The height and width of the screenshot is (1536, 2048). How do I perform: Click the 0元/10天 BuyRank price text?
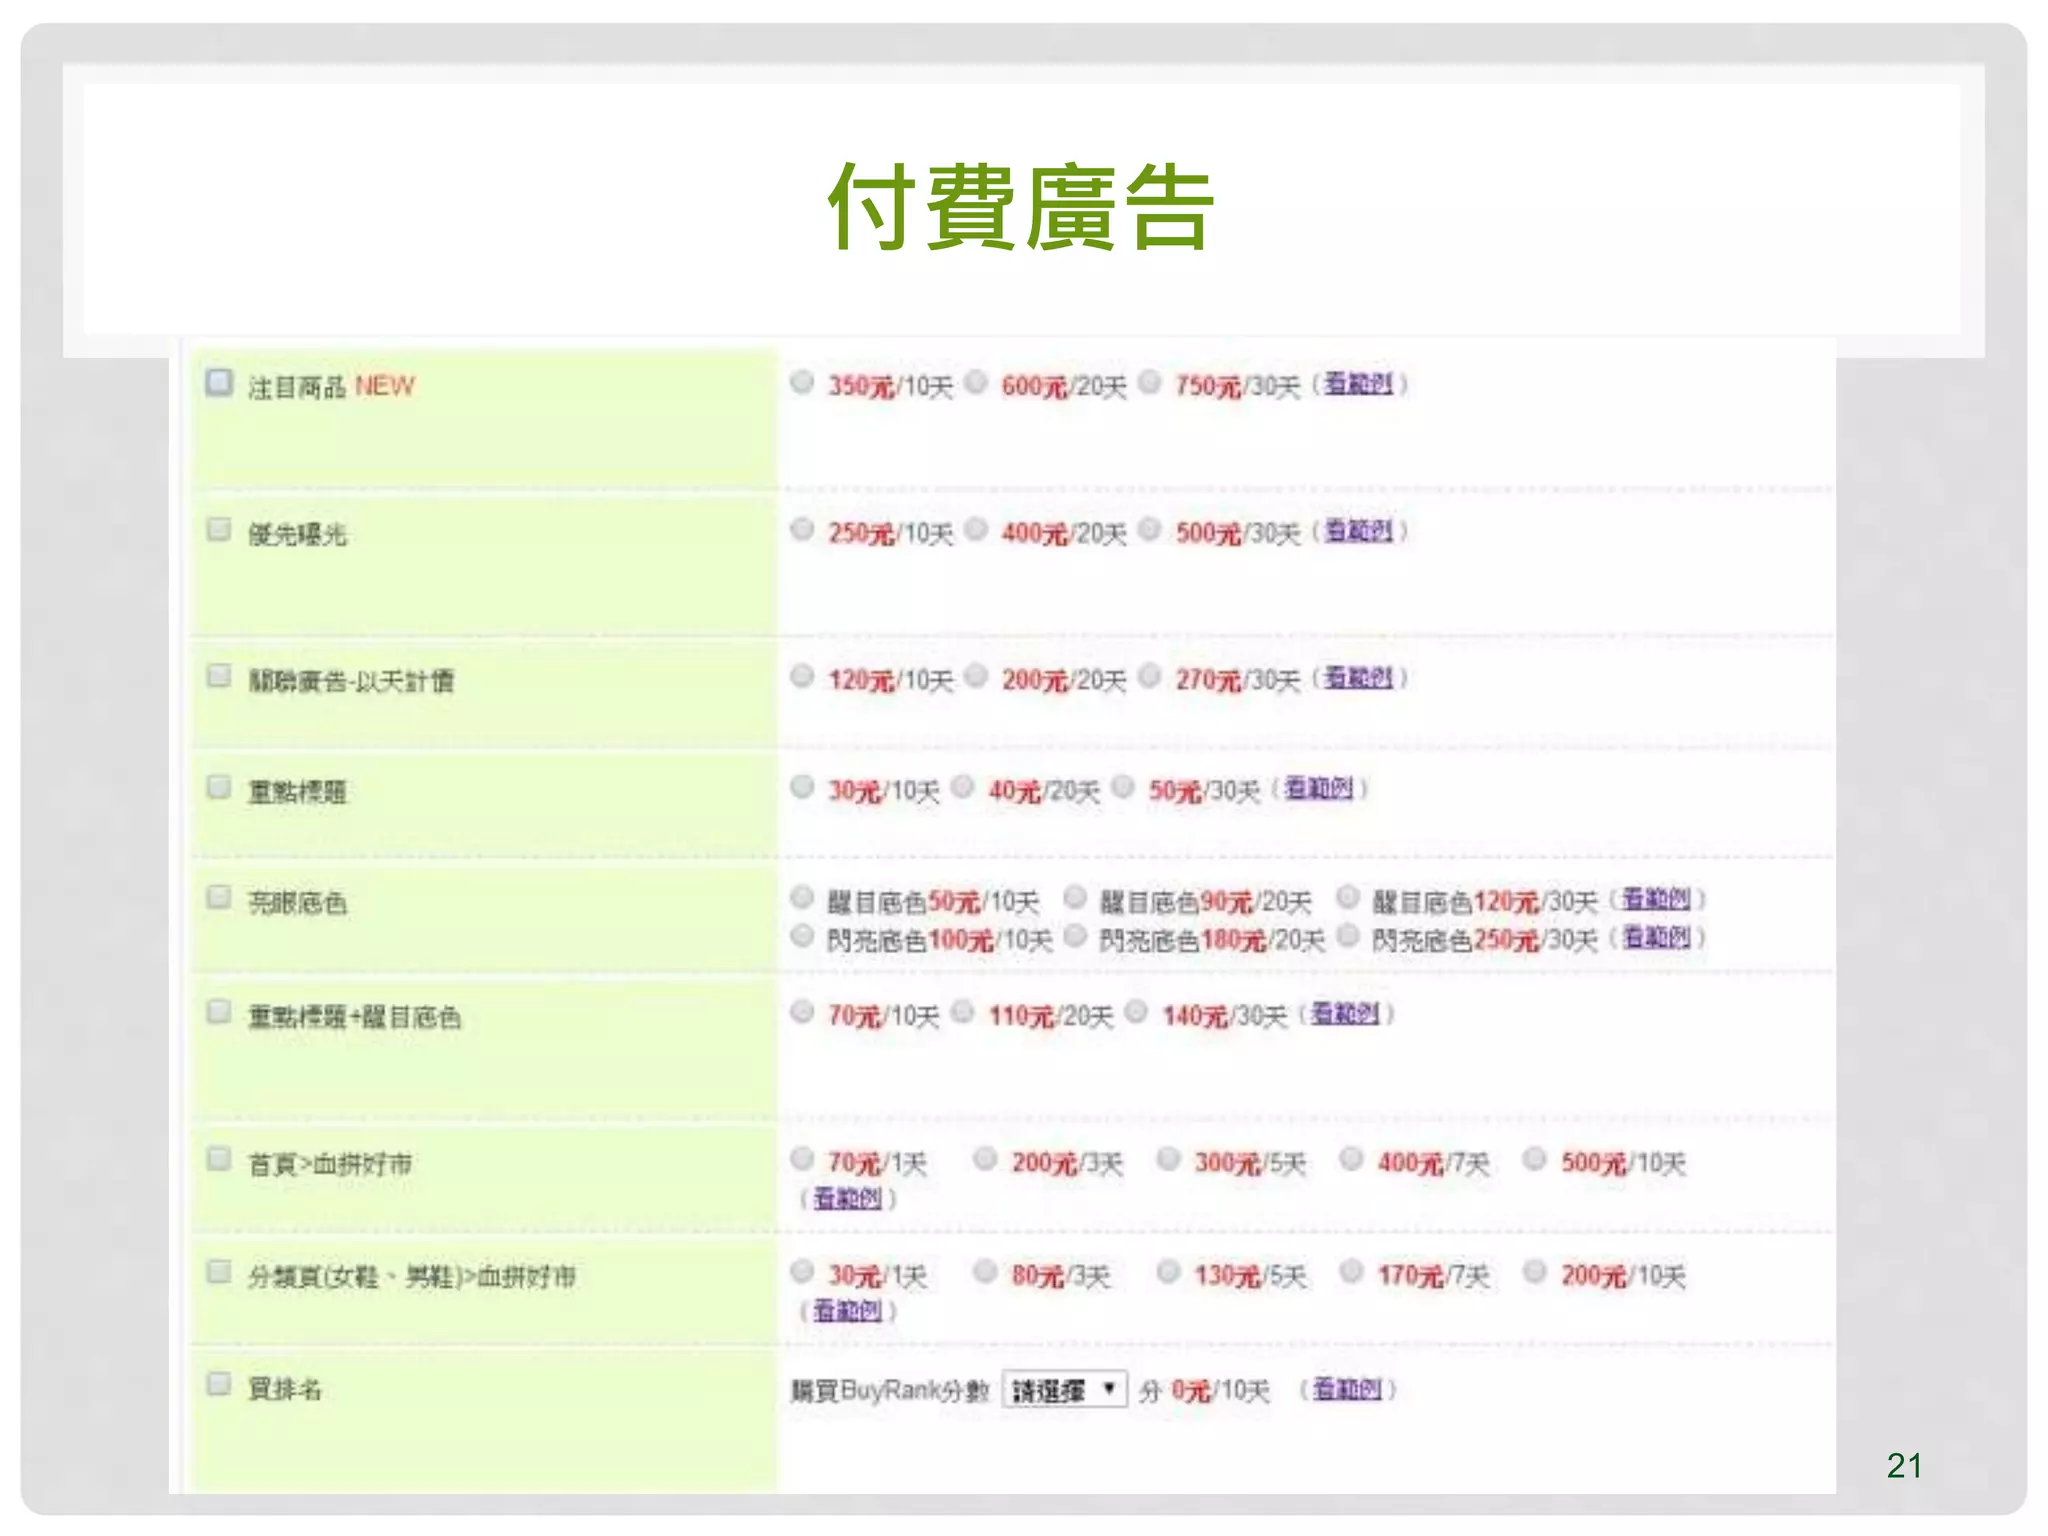1220,1390
